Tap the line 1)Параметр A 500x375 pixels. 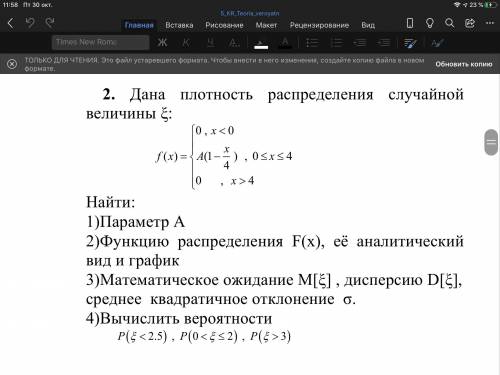[135, 222]
